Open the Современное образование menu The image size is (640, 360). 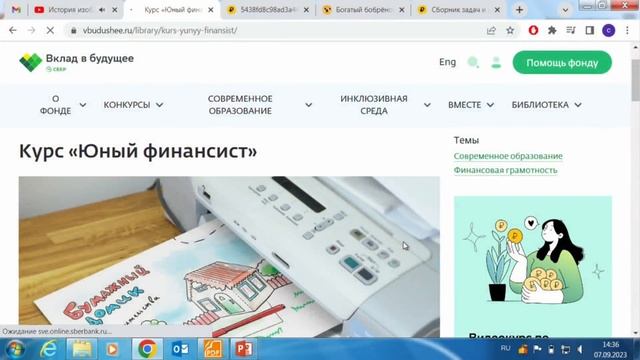pos(240,105)
